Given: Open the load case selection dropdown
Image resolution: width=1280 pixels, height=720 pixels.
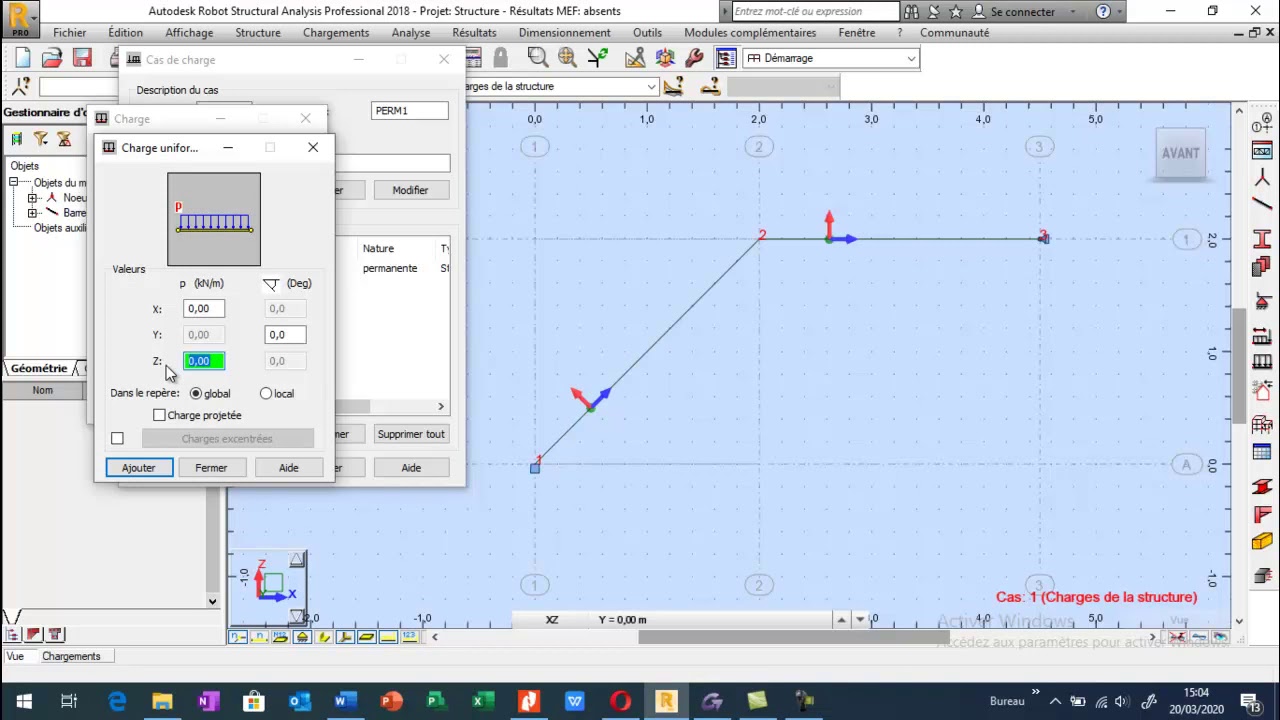Looking at the screenshot, I should (x=651, y=86).
